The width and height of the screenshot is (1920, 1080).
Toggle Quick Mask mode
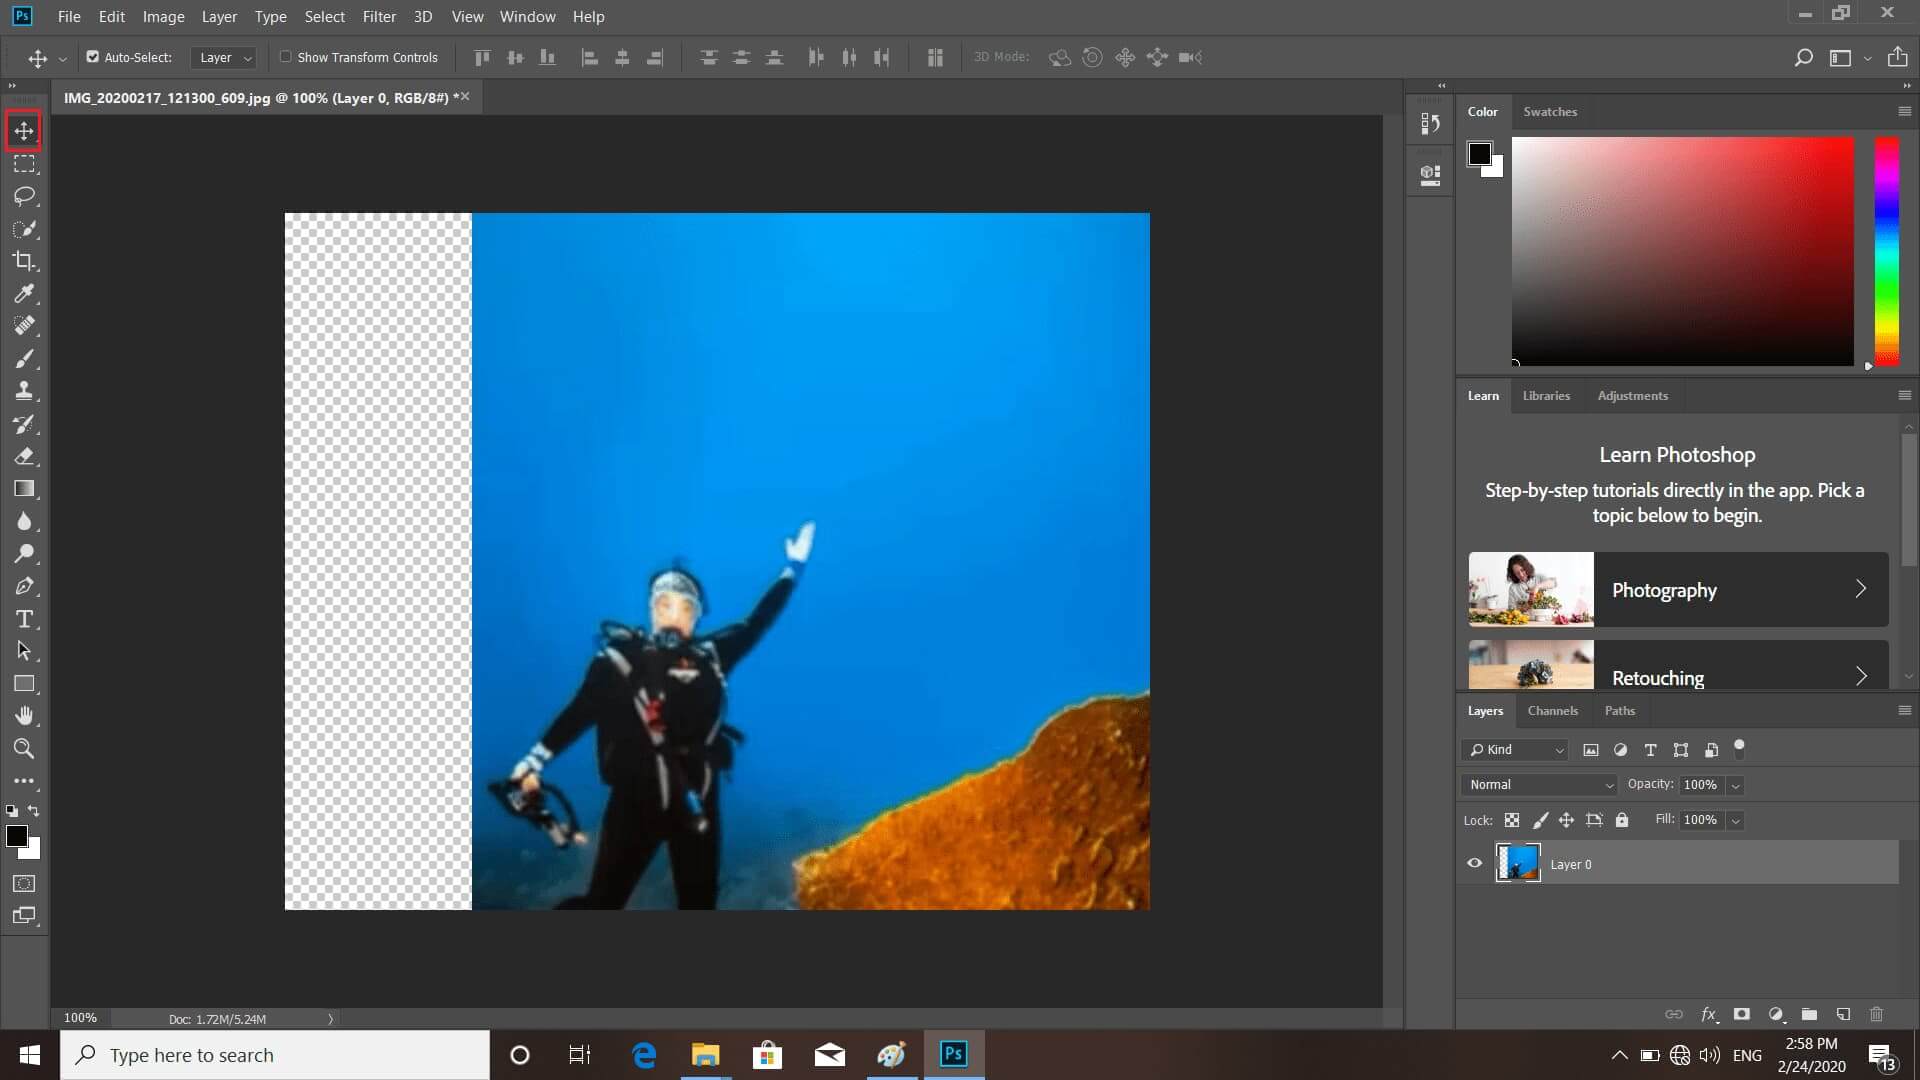[x=24, y=884]
